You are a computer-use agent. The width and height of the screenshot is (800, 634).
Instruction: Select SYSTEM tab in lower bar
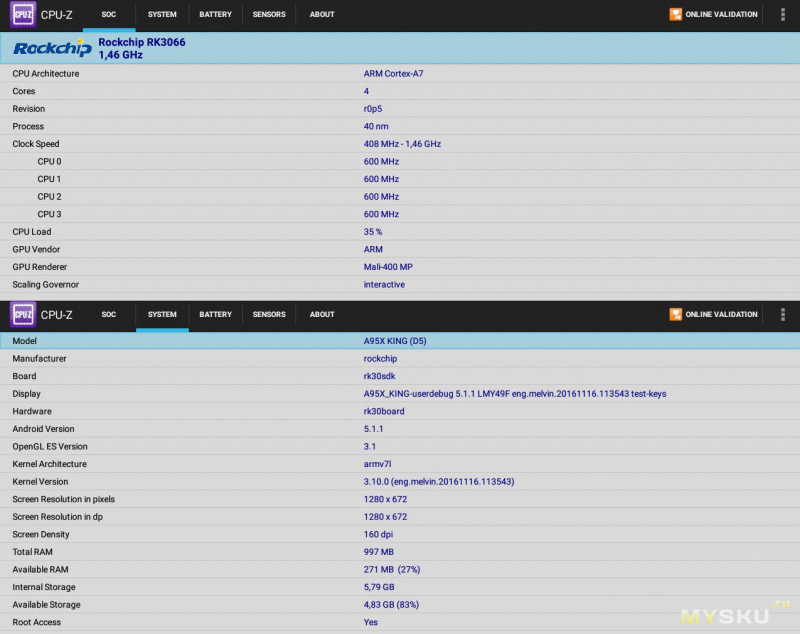coord(162,314)
